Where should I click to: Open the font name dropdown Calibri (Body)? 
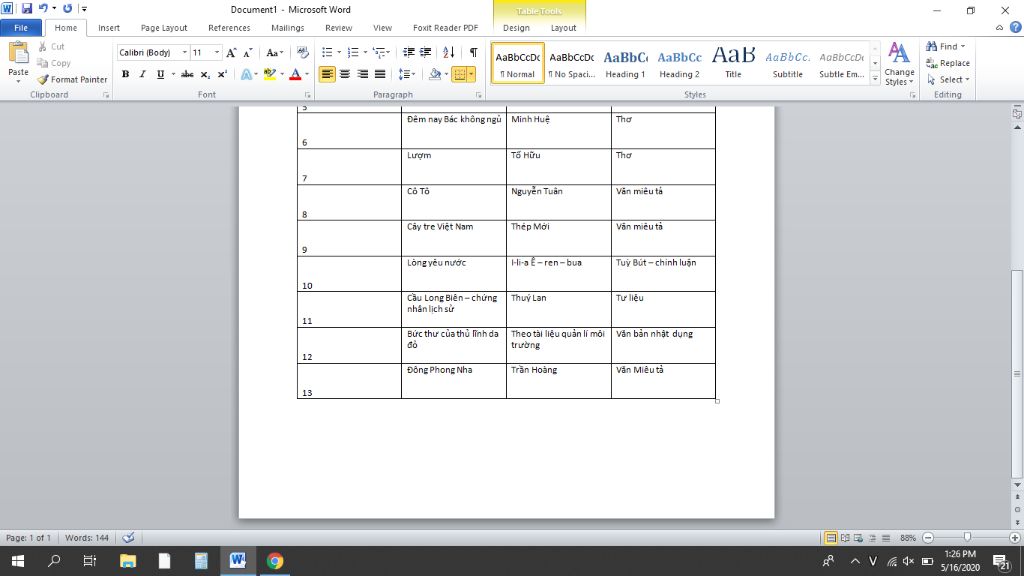[x=185, y=52]
